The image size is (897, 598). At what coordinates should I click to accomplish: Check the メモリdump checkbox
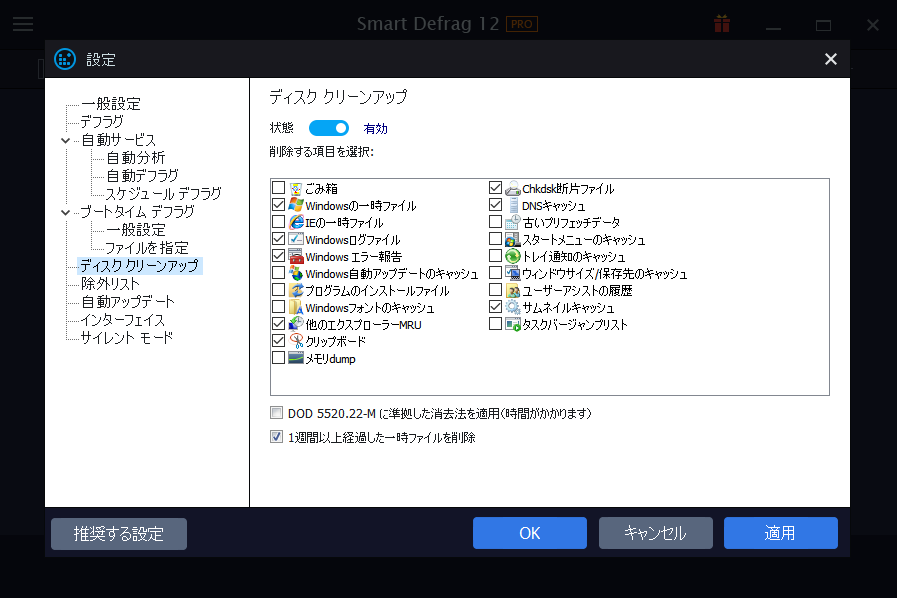click(279, 358)
